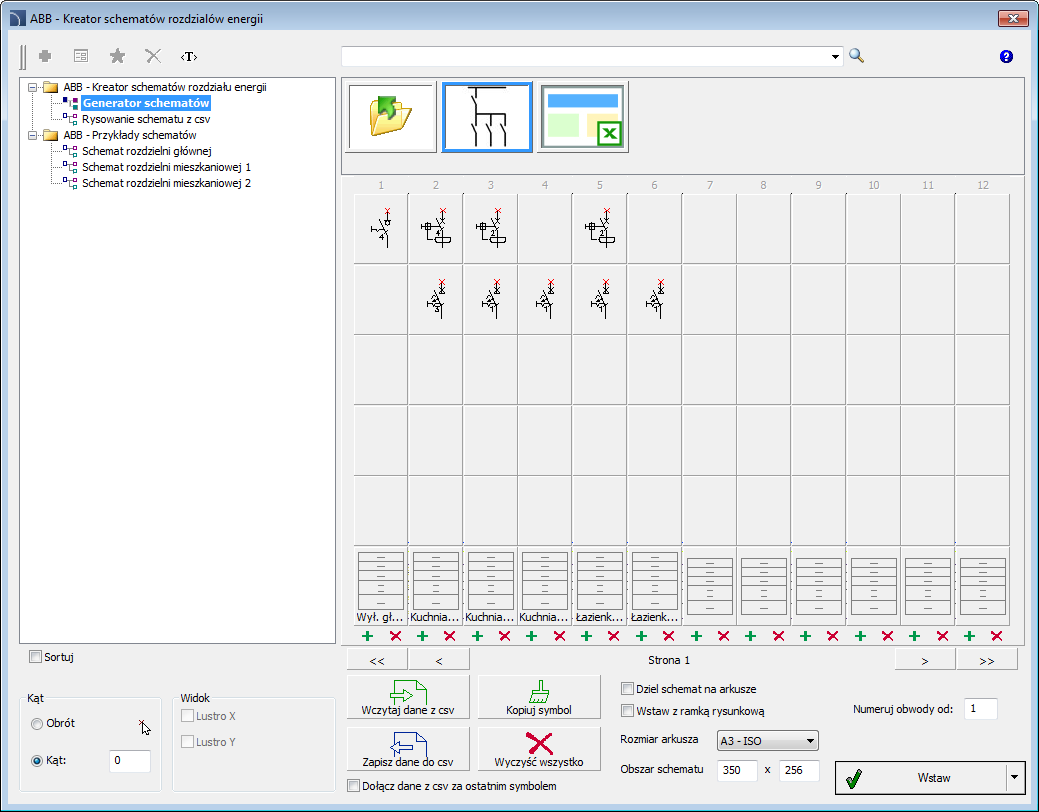This screenshot has width=1039, height=812.
Task: Click the Numeruj obwody od field
Action: click(x=981, y=709)
